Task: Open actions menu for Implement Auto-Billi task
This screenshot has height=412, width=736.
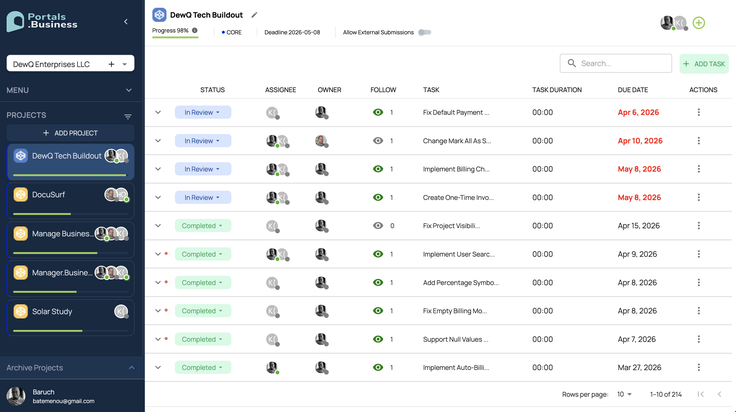Action: pyautogui.click(x=698, y=367)
